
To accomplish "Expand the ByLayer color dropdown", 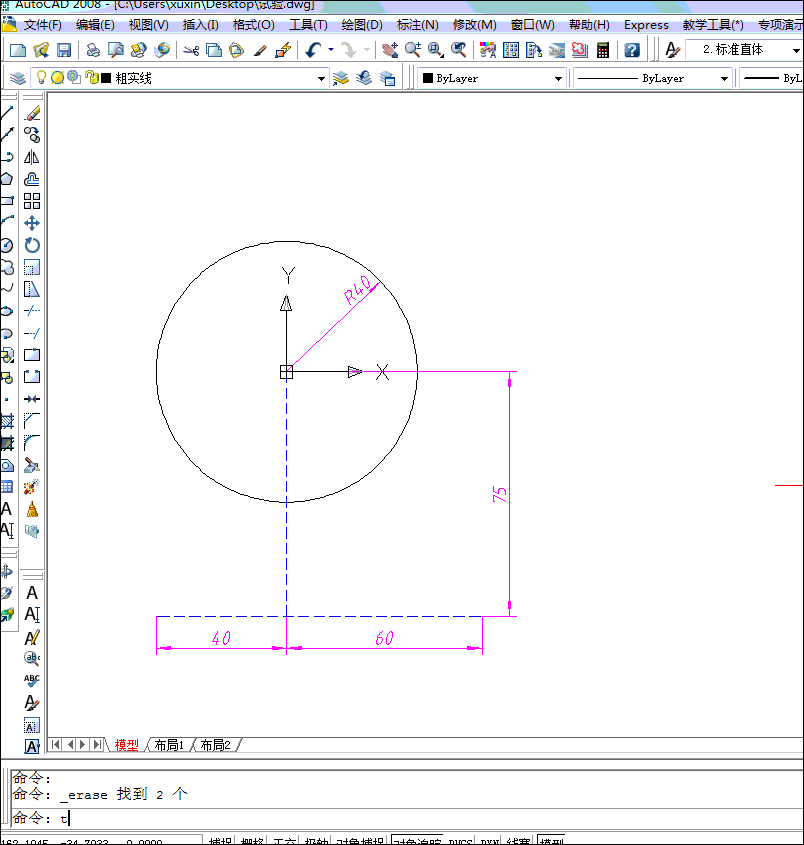I will tap(558, 79).
